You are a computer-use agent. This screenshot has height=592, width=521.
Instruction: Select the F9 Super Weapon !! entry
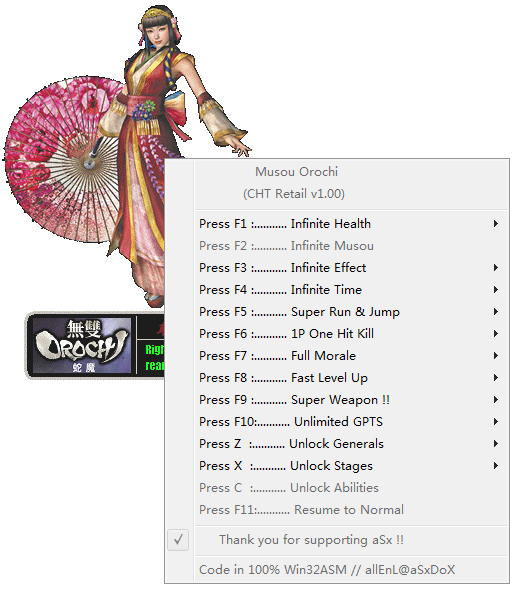click(337, 399)
